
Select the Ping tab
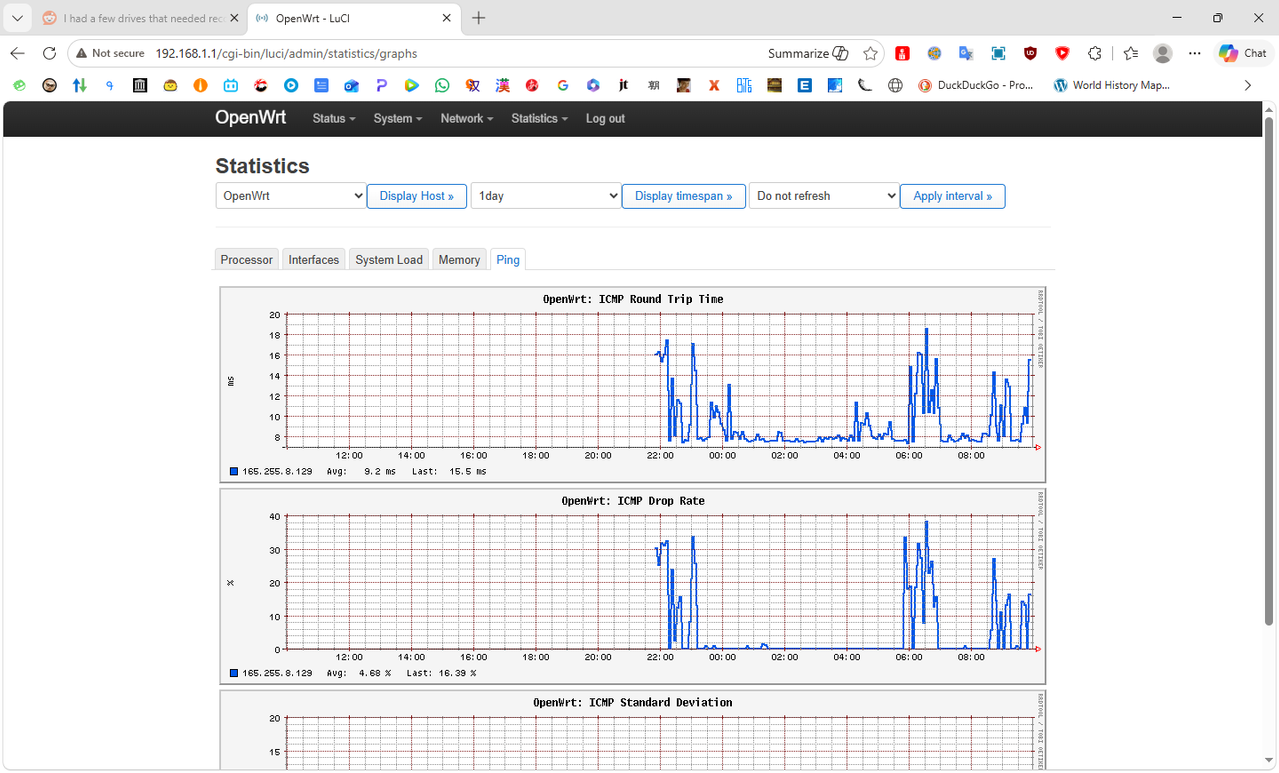(x=508, y=259)
